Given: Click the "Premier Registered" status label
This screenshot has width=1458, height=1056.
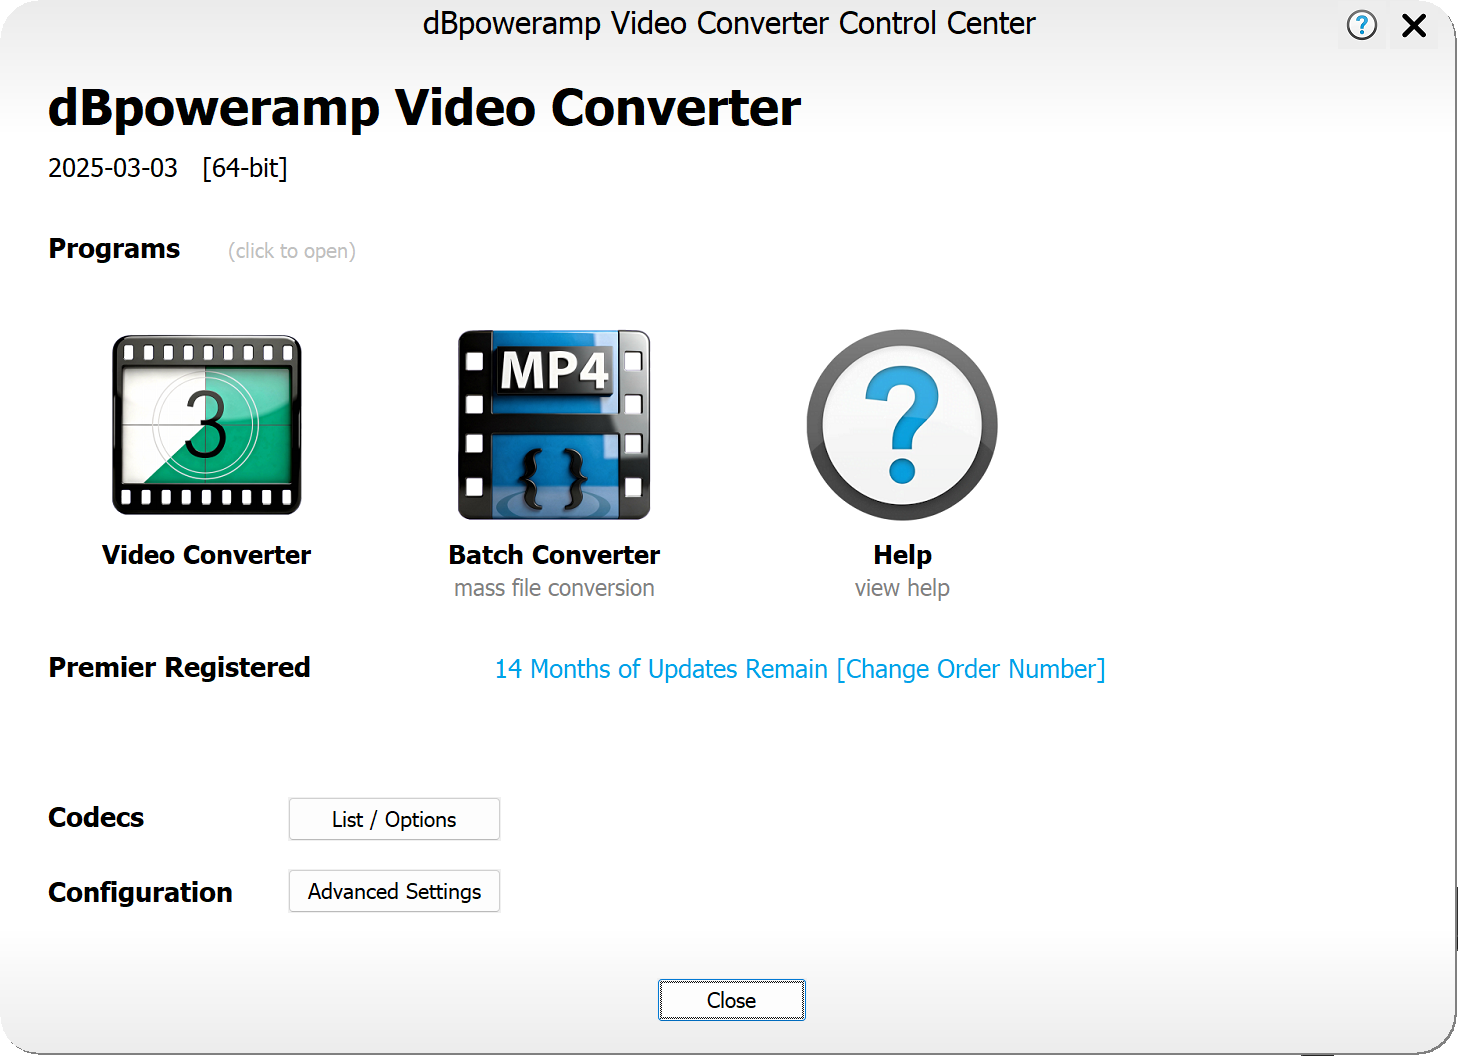Looking at the screenshot, I should (180, 668).
